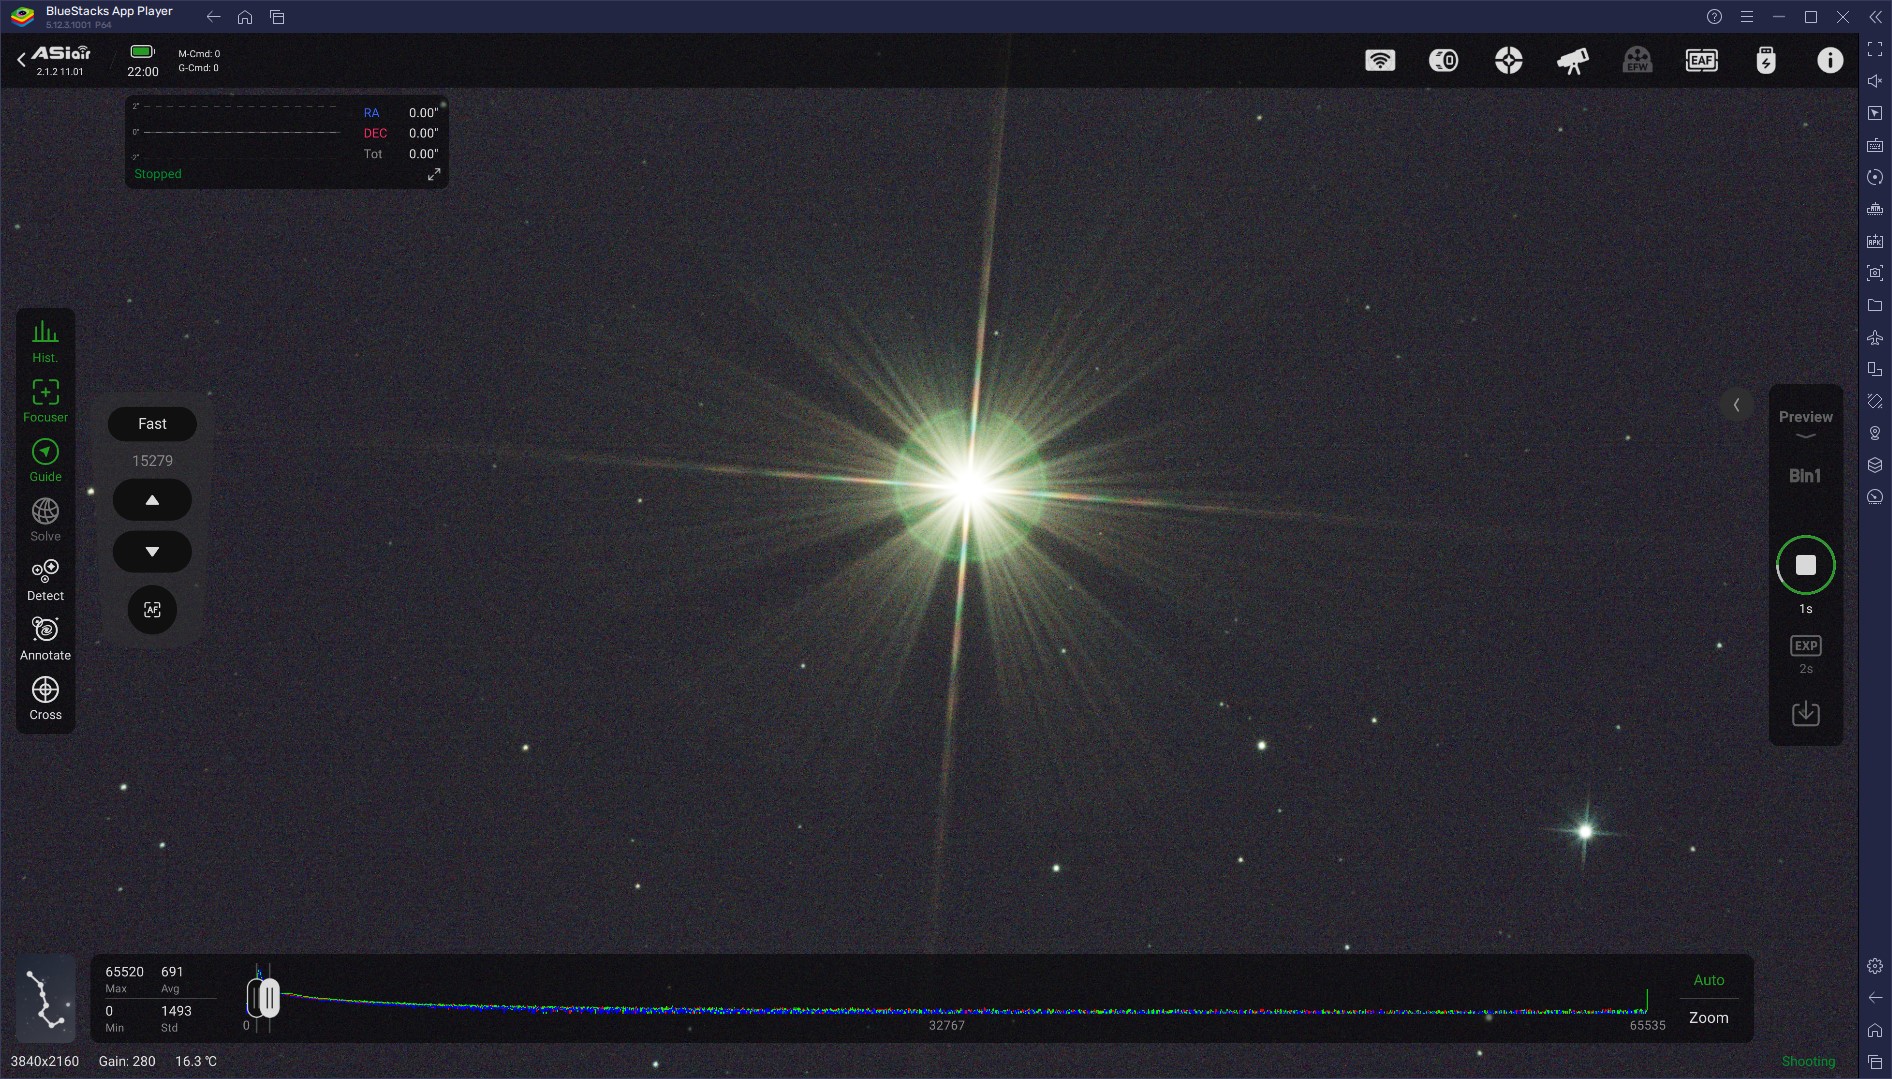Toggle the Hist. histogram panel
1892x1079 pixels.
tap(45, 341)
